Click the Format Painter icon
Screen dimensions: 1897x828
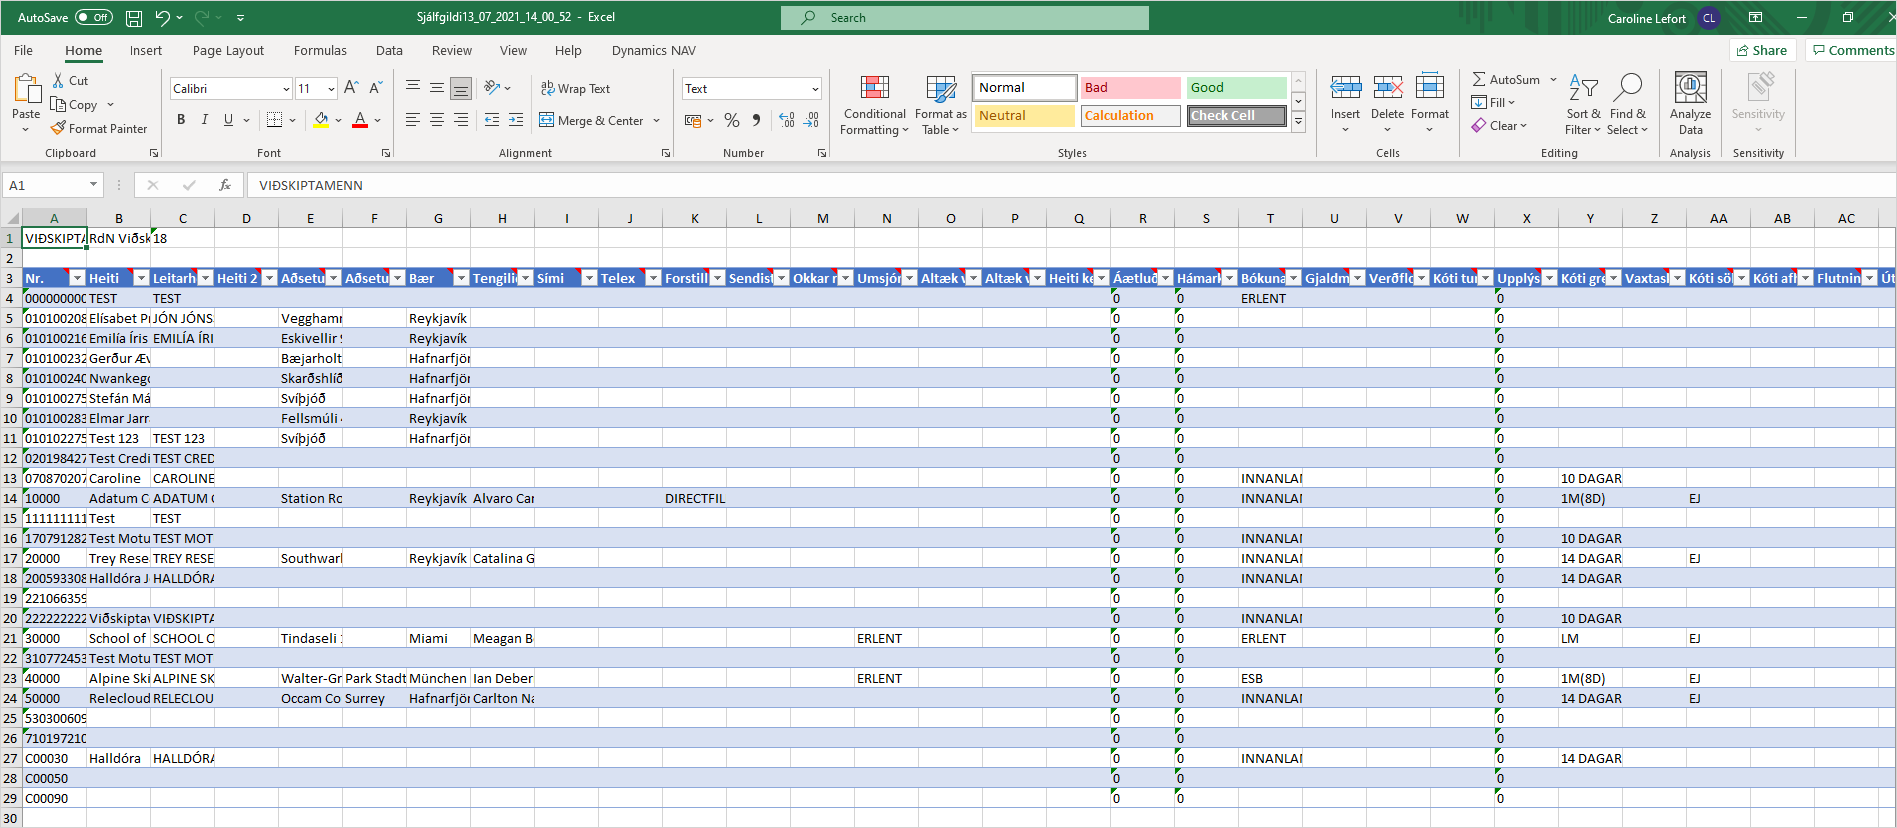tap(59, 128)
